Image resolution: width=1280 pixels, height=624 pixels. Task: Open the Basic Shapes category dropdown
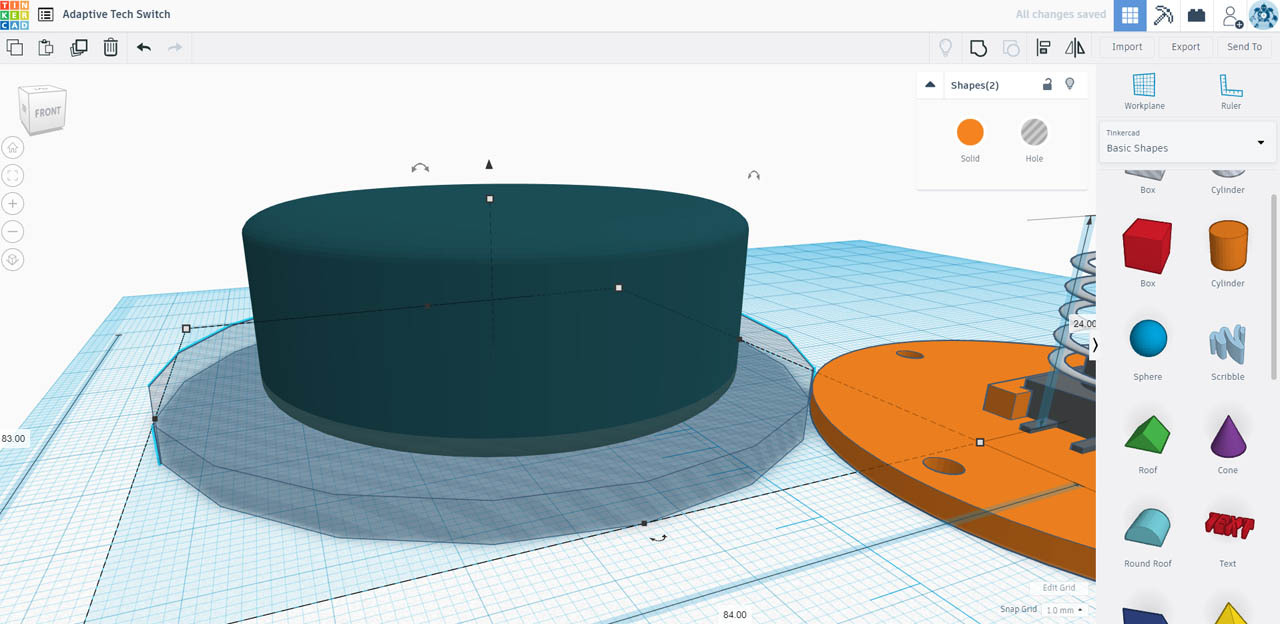[1186, 141]
